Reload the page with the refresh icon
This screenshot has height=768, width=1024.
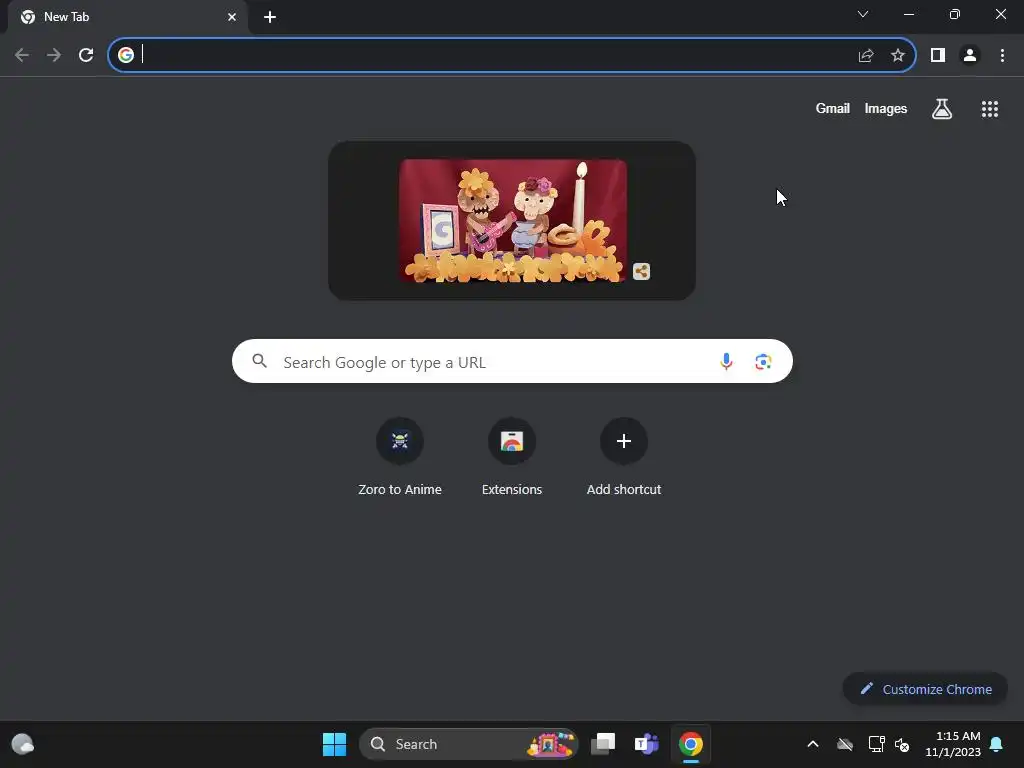tap(86, 56)
